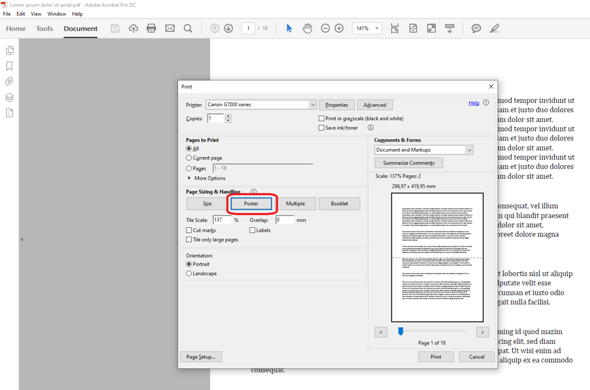Choose the selection arrow tool

click(289, 28)
